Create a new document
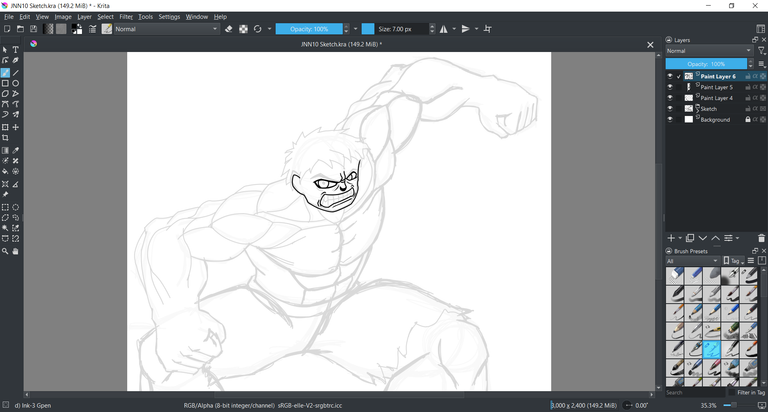Image resolution: width=768 pixels, height=412 pixels. pyautogui.click(x=7, y=29)
